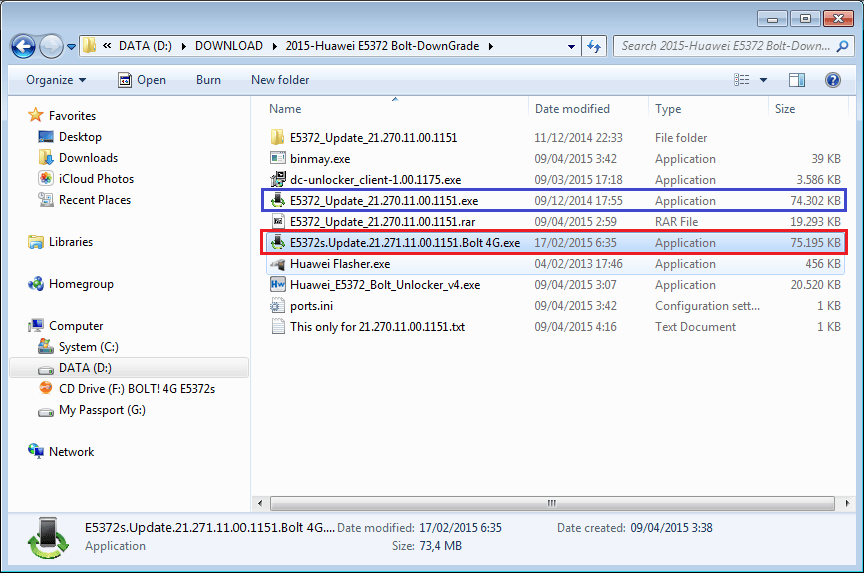Image resolution: width=864 pixels, height=573 pixels.
Task: Show the preview pane
Action: click(797, 80)
